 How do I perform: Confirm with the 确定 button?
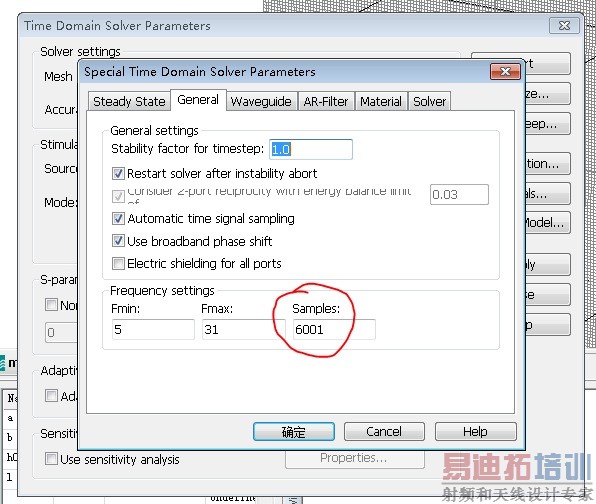(x=294, y=432)
